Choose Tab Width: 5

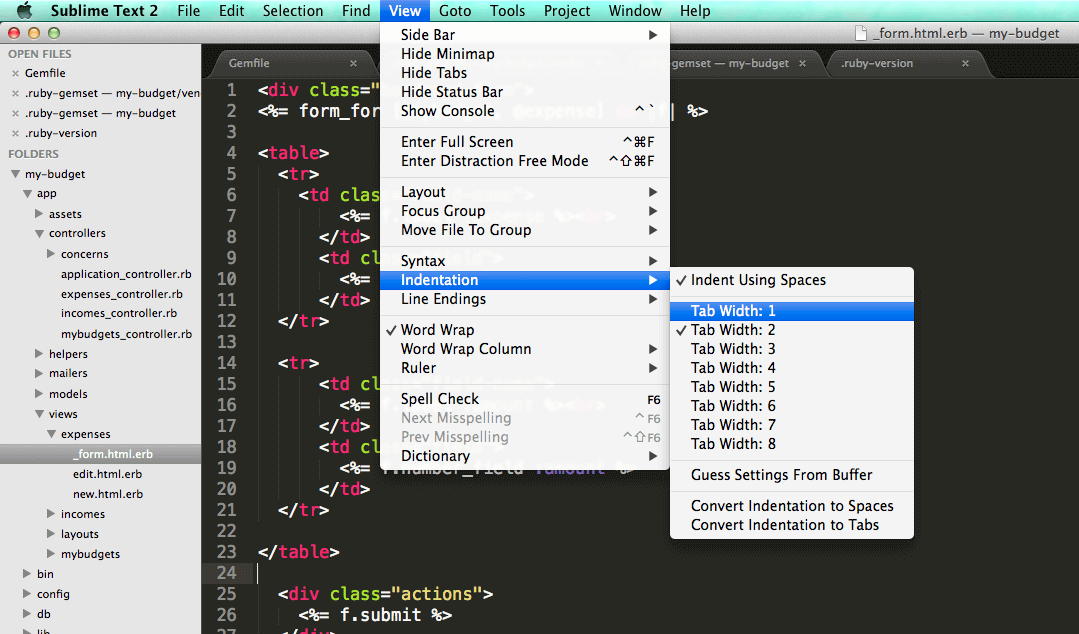pos(791,387)
